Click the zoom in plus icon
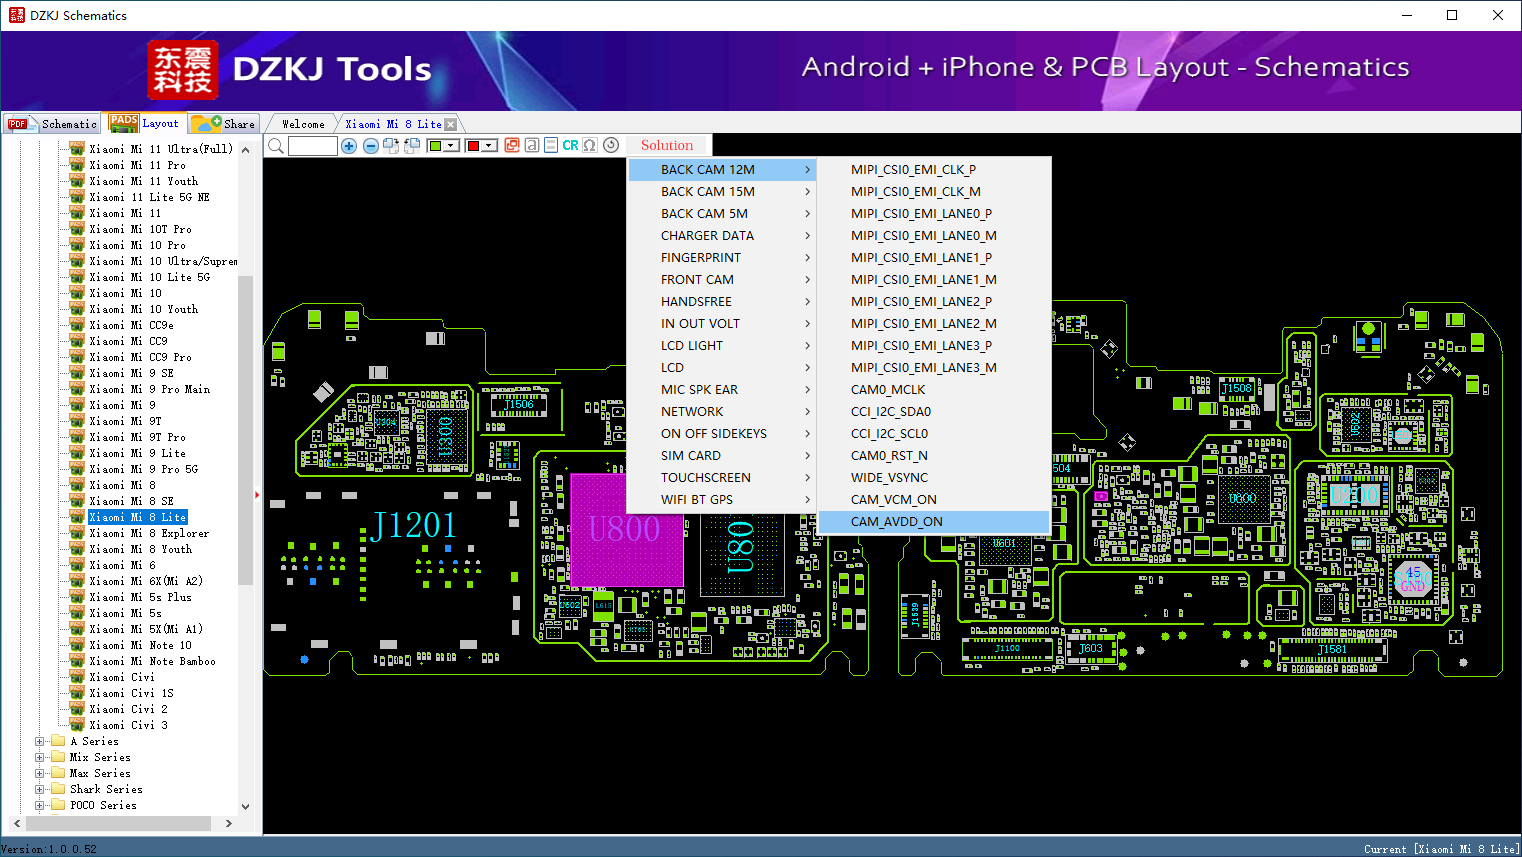This screenshot has width=1522, height=857. coord(349,146)
